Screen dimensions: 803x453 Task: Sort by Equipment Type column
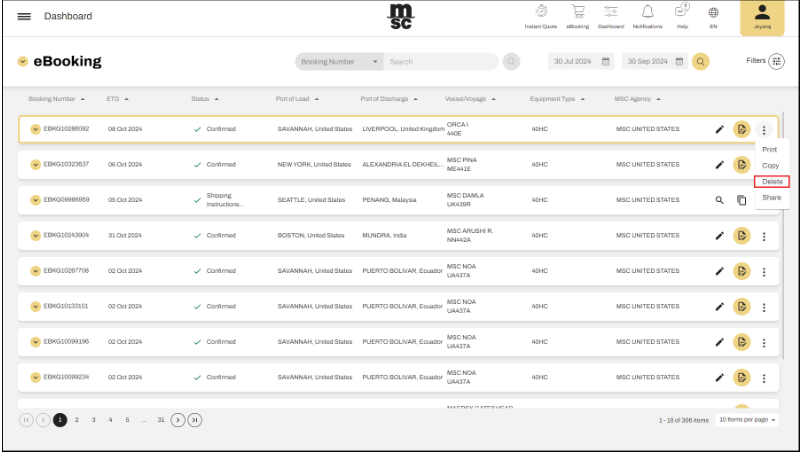[x=557, y=99]
